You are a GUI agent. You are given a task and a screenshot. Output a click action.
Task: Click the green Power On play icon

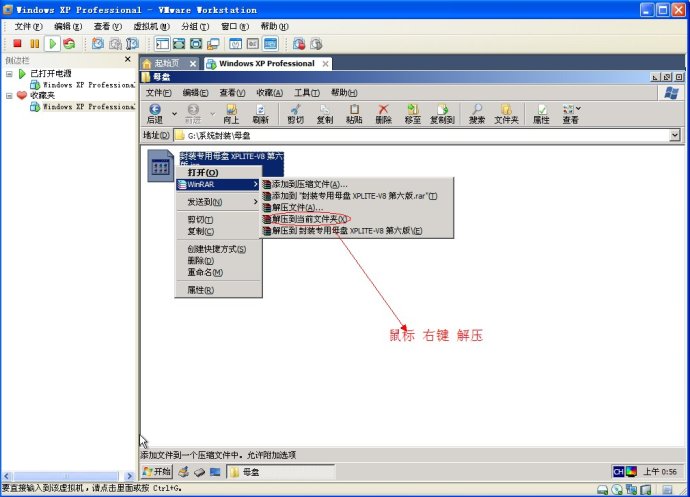coord(52,44)
